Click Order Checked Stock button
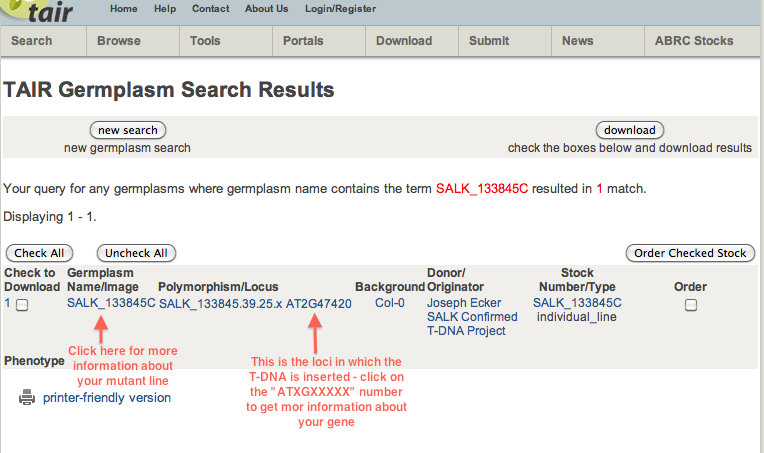764x453 pixels. click(690, 253)
